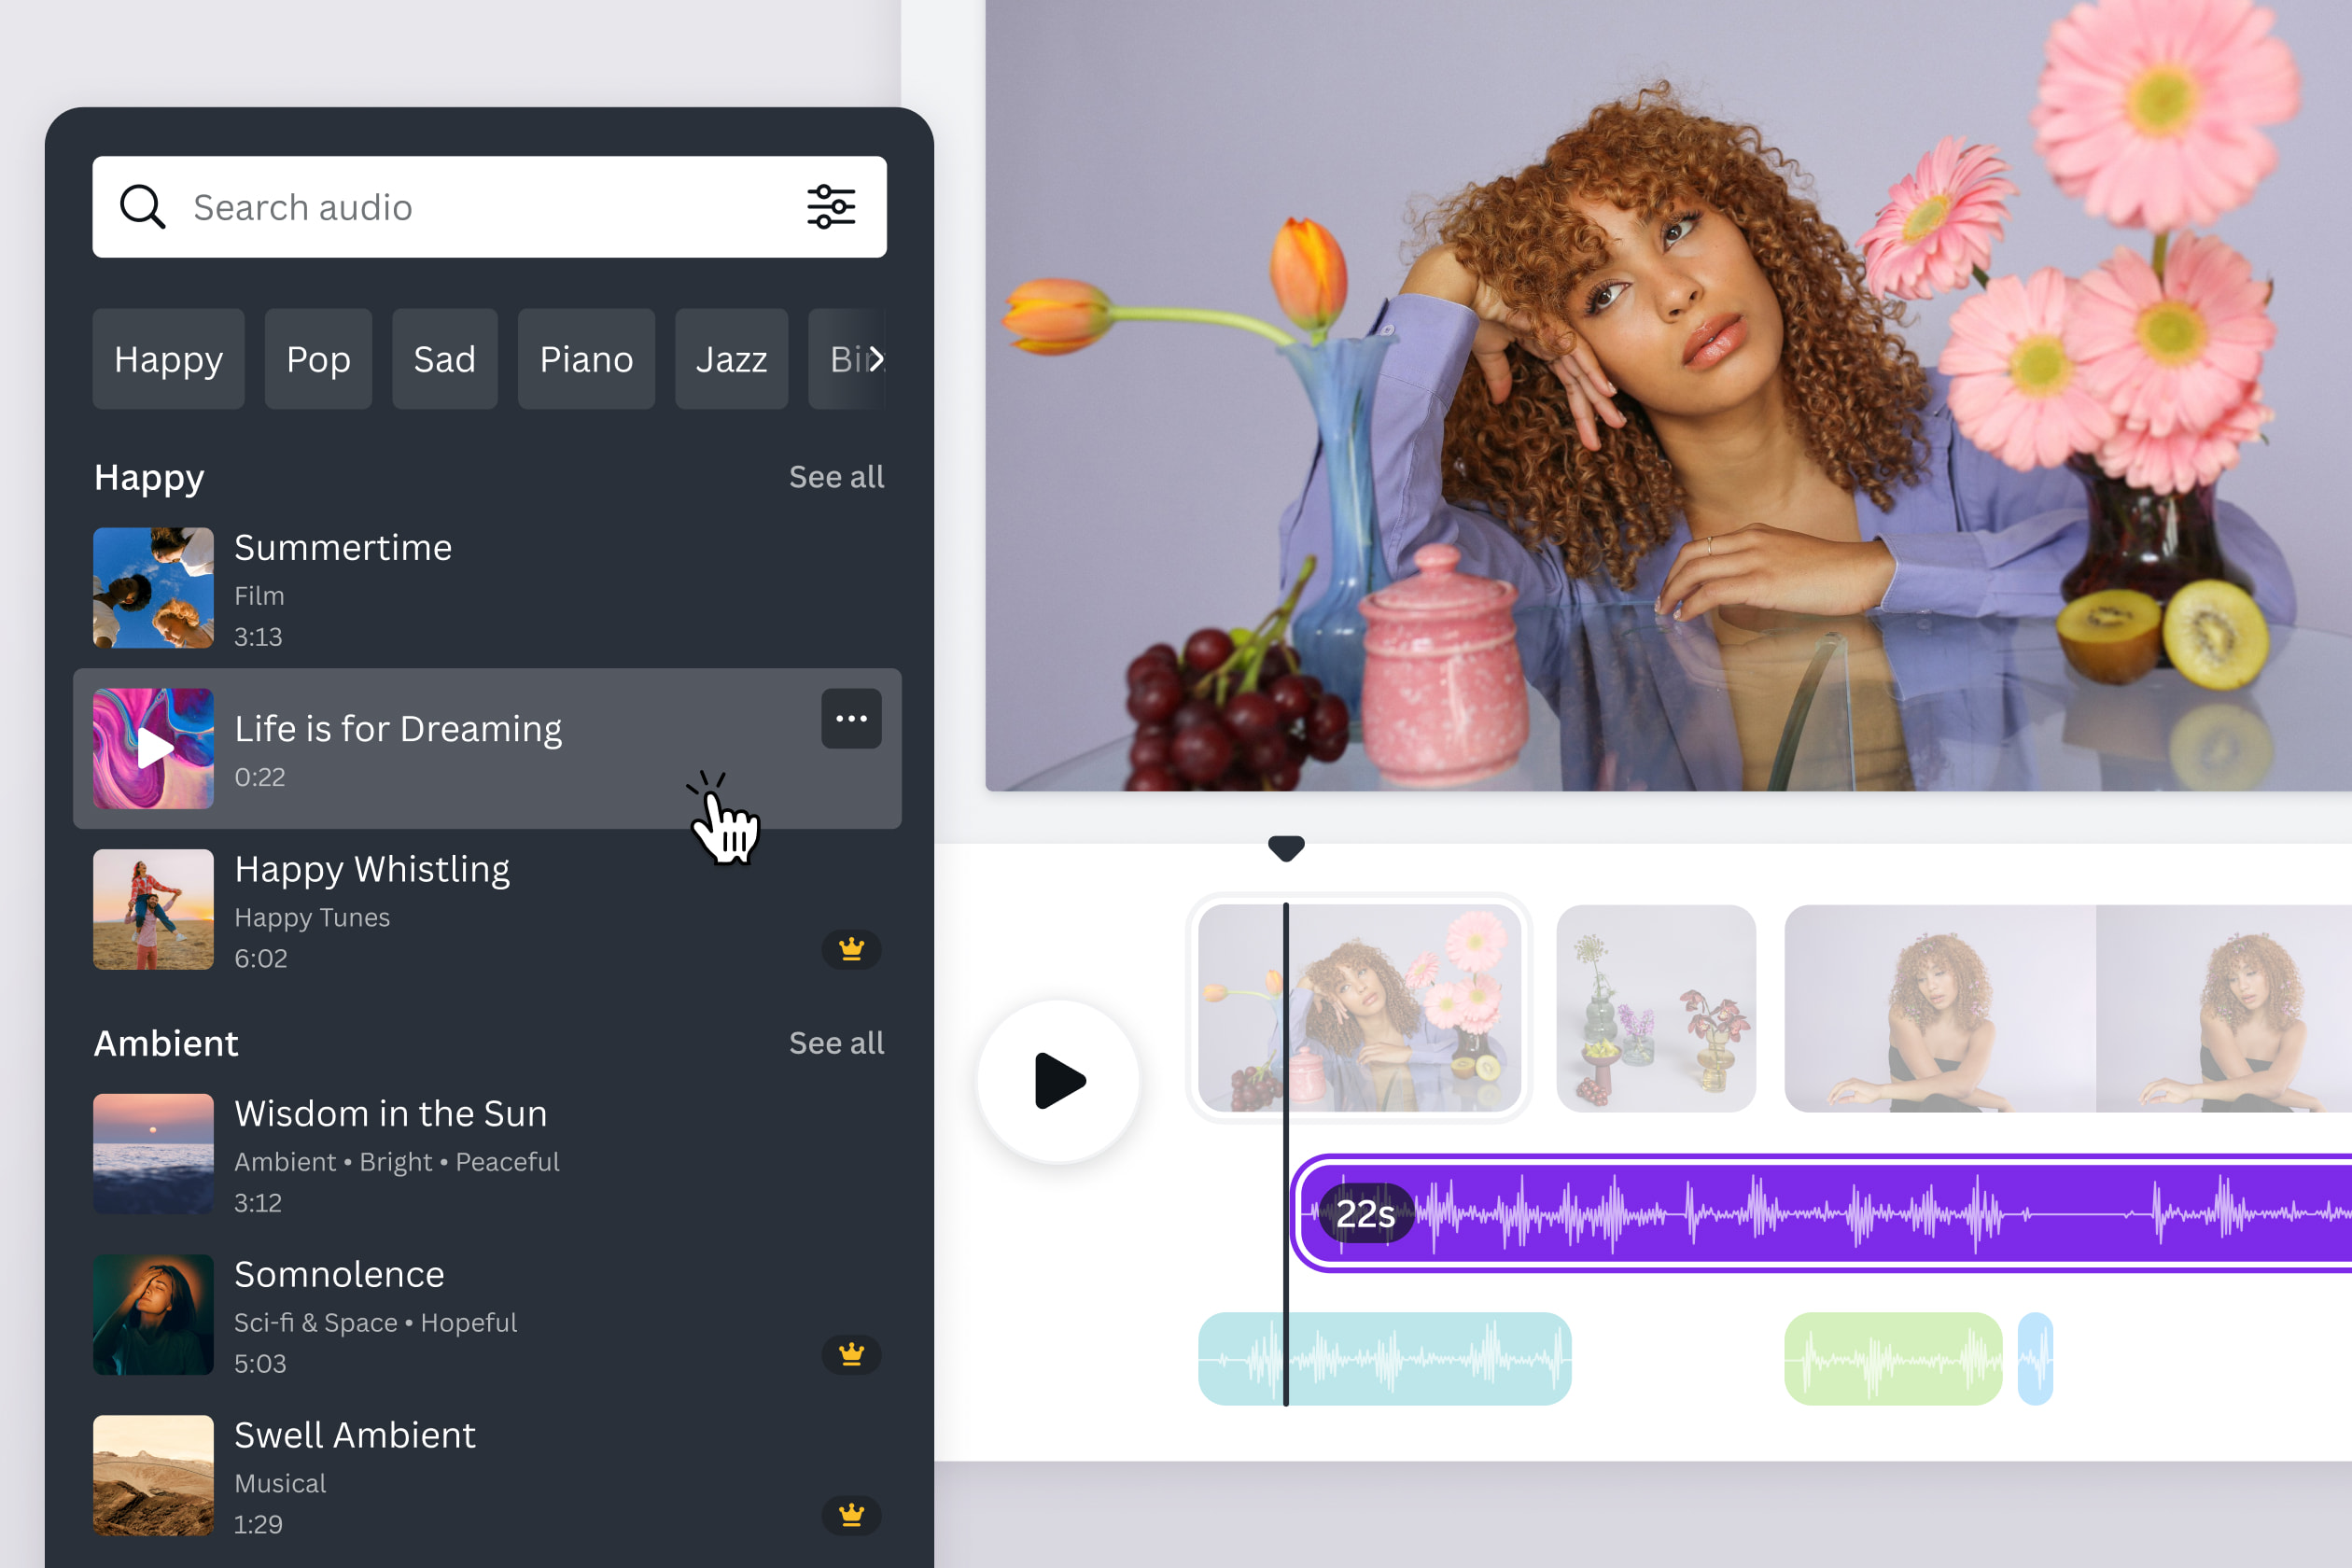The height and width of the screenshot is (1568, 2352).
Task: Select the 'Jazz' genre filter tab
Action: 728,357
